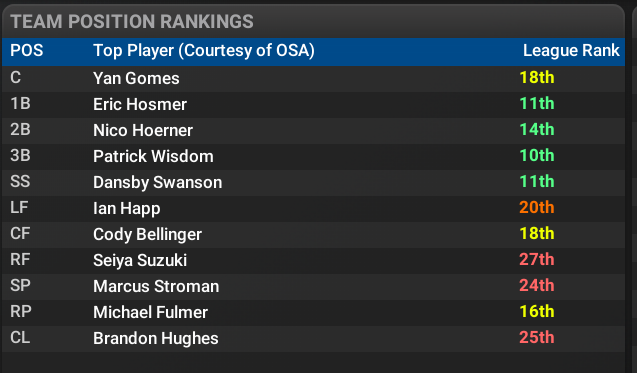This screenshot has width=637, height=373.
Task: View Ian Happ's profile
Action: click(127, 208)
